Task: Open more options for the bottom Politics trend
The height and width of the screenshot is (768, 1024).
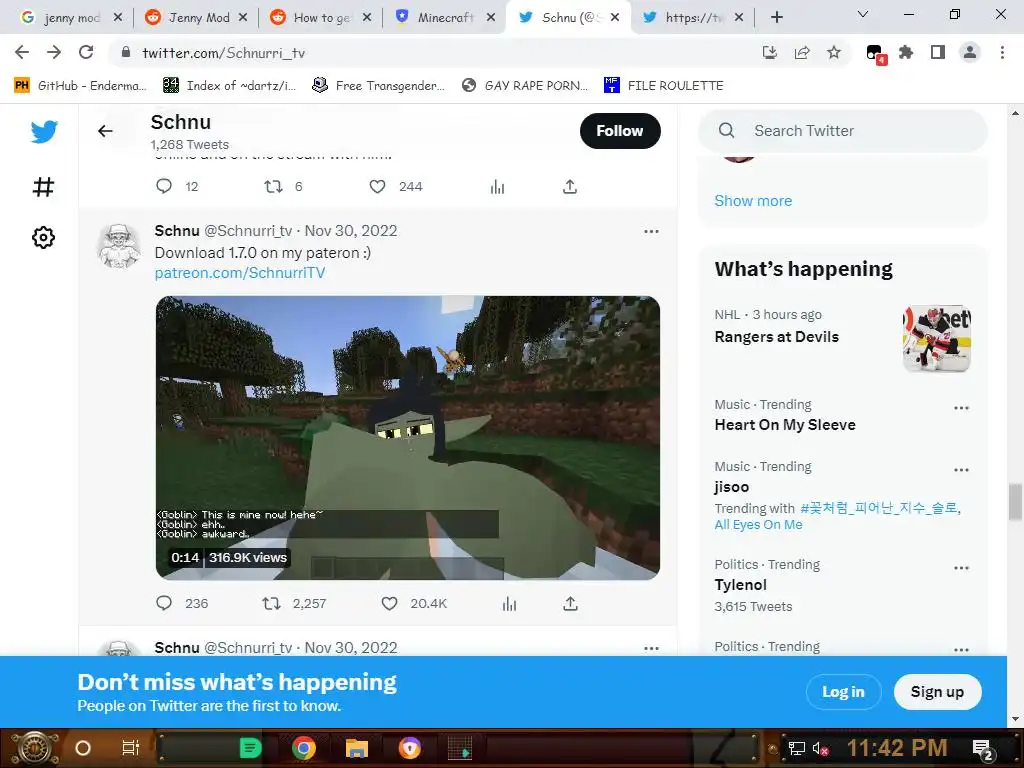Action: pyautogui.click(x=961, y=650)
